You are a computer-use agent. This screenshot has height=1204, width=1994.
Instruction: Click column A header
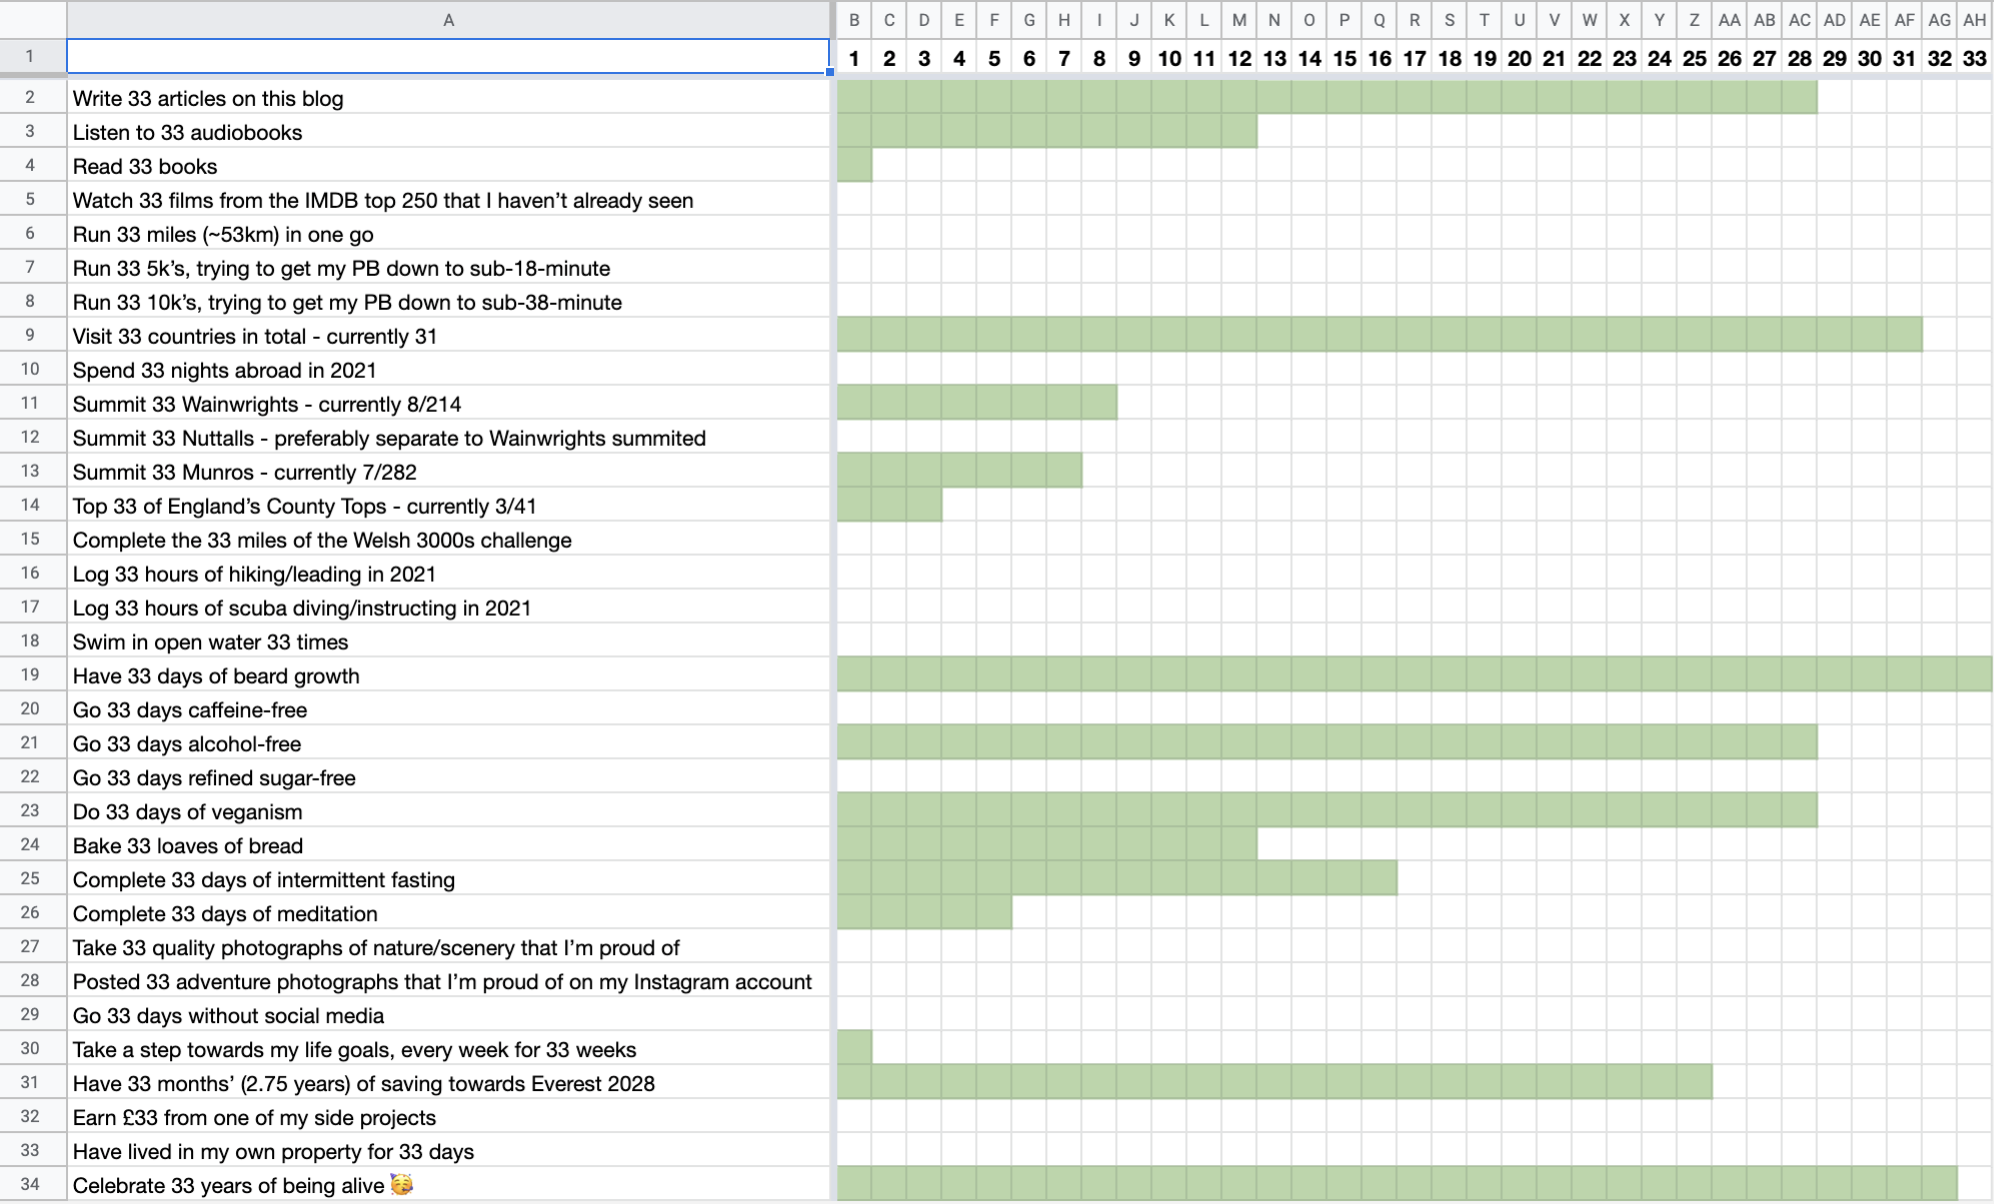click(448, 20)
